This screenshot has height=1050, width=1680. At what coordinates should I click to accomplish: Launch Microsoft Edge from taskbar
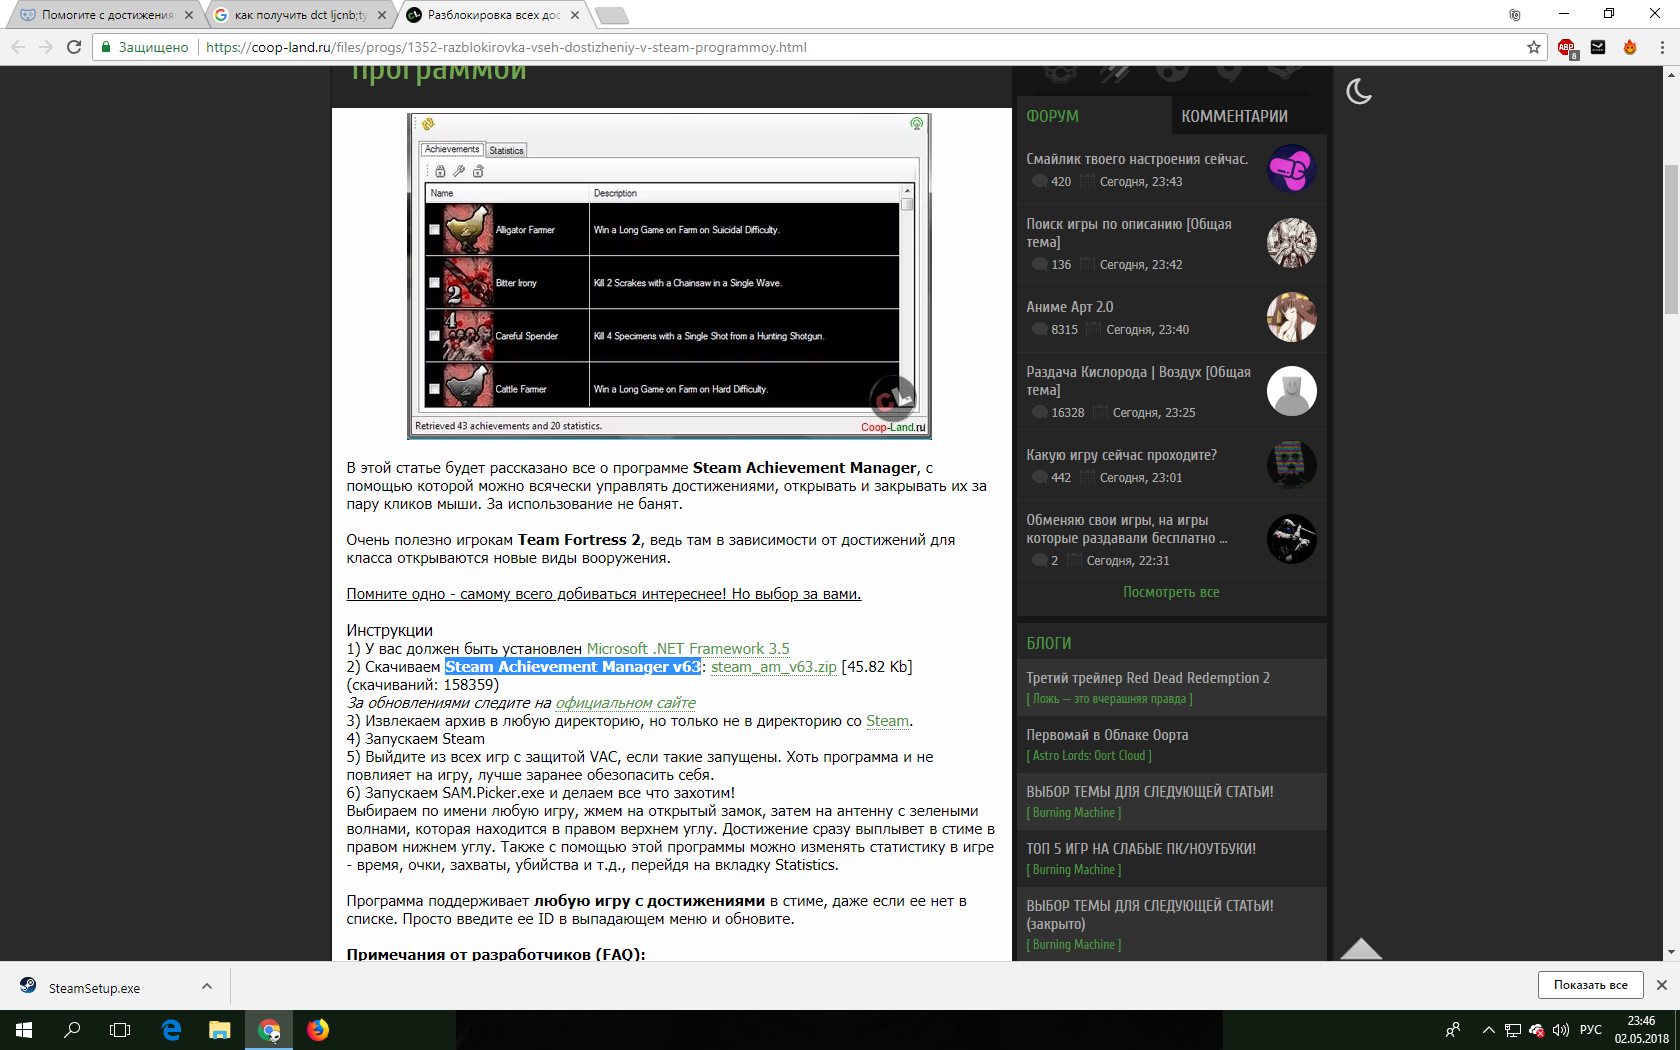[171, 1030]
